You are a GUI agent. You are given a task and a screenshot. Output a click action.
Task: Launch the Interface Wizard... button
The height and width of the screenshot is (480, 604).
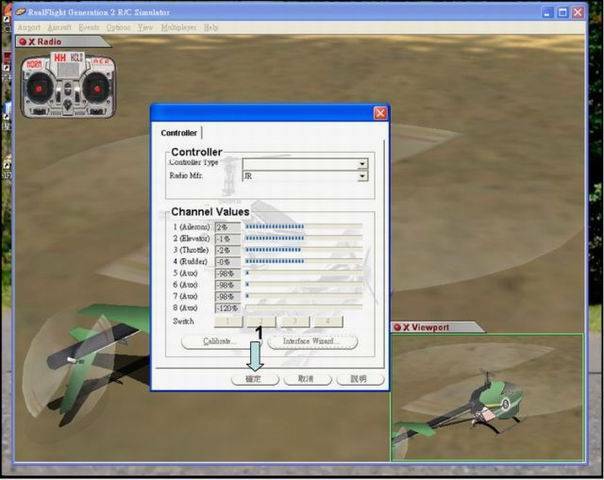(313, 342)
